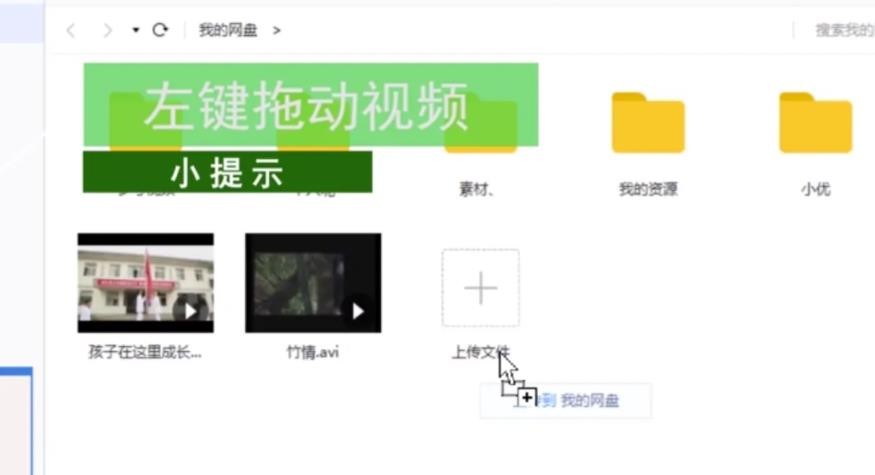This screenshot has width=875, height=475.
Task: Open the 小优 folder icon
Action: click(x=815, y=123)
